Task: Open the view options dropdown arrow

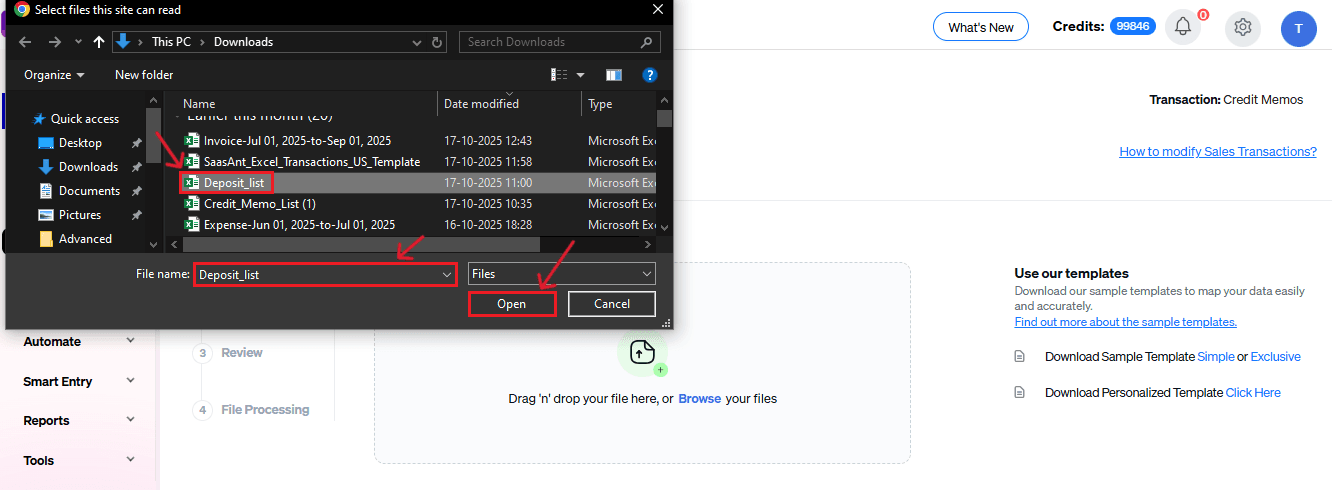Action: pos(581,75)
